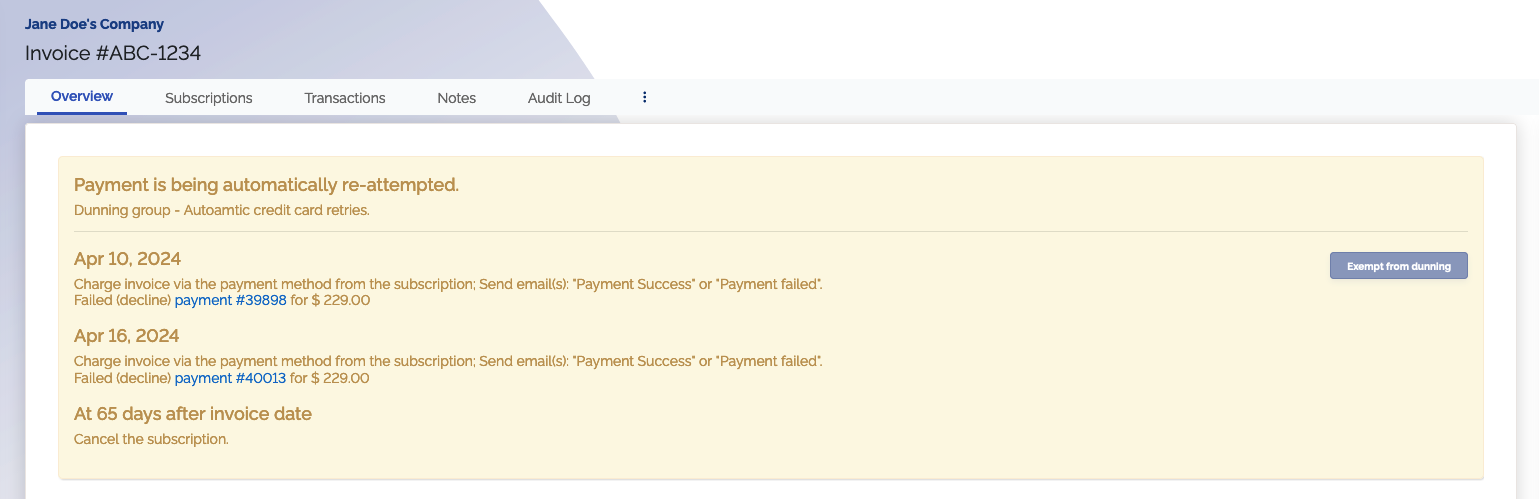Switch to the Overview tab
1539x499 pixels.
tap(82, 97)
